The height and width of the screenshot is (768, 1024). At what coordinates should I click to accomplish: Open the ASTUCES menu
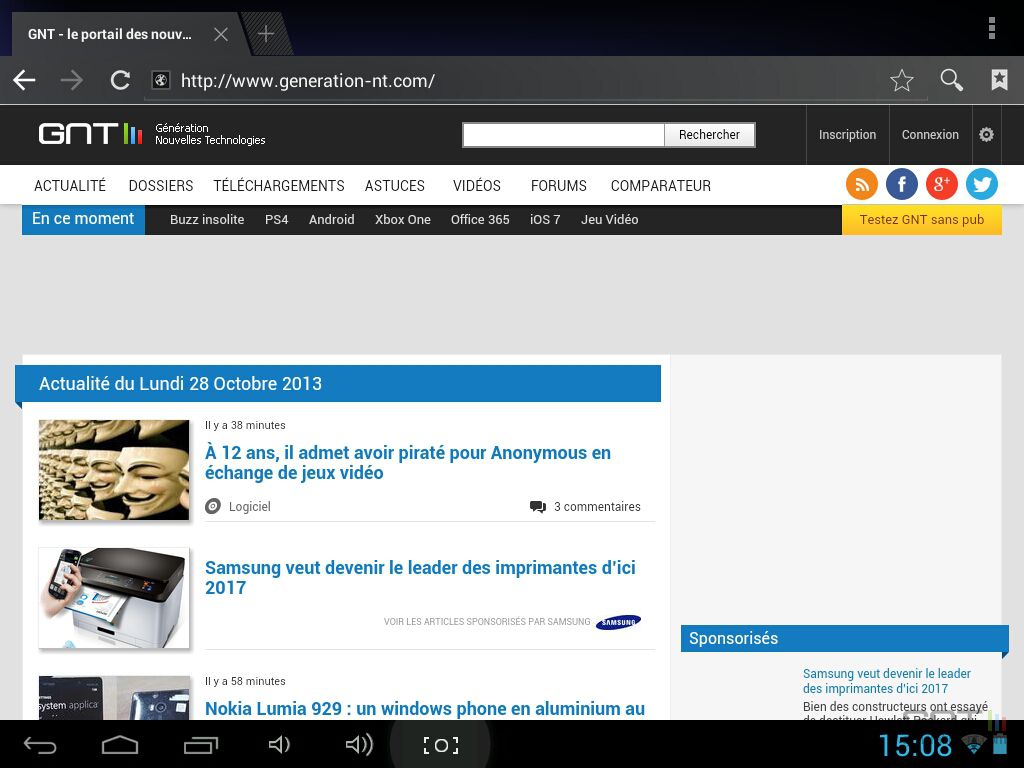click(394, 185)
